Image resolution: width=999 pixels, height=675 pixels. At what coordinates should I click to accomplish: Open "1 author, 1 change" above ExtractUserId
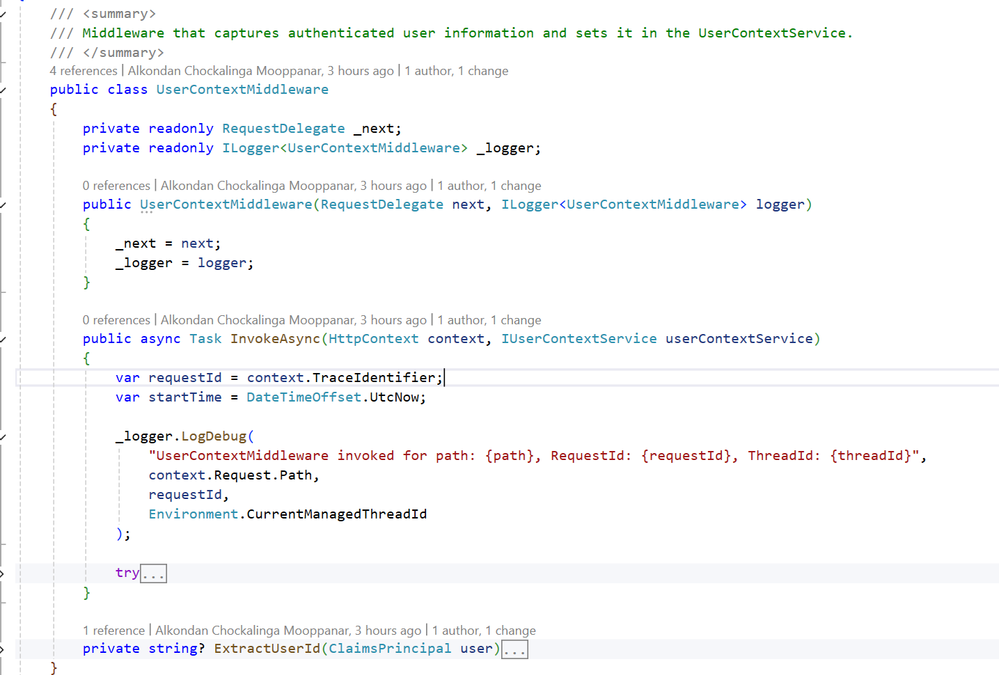484,630
